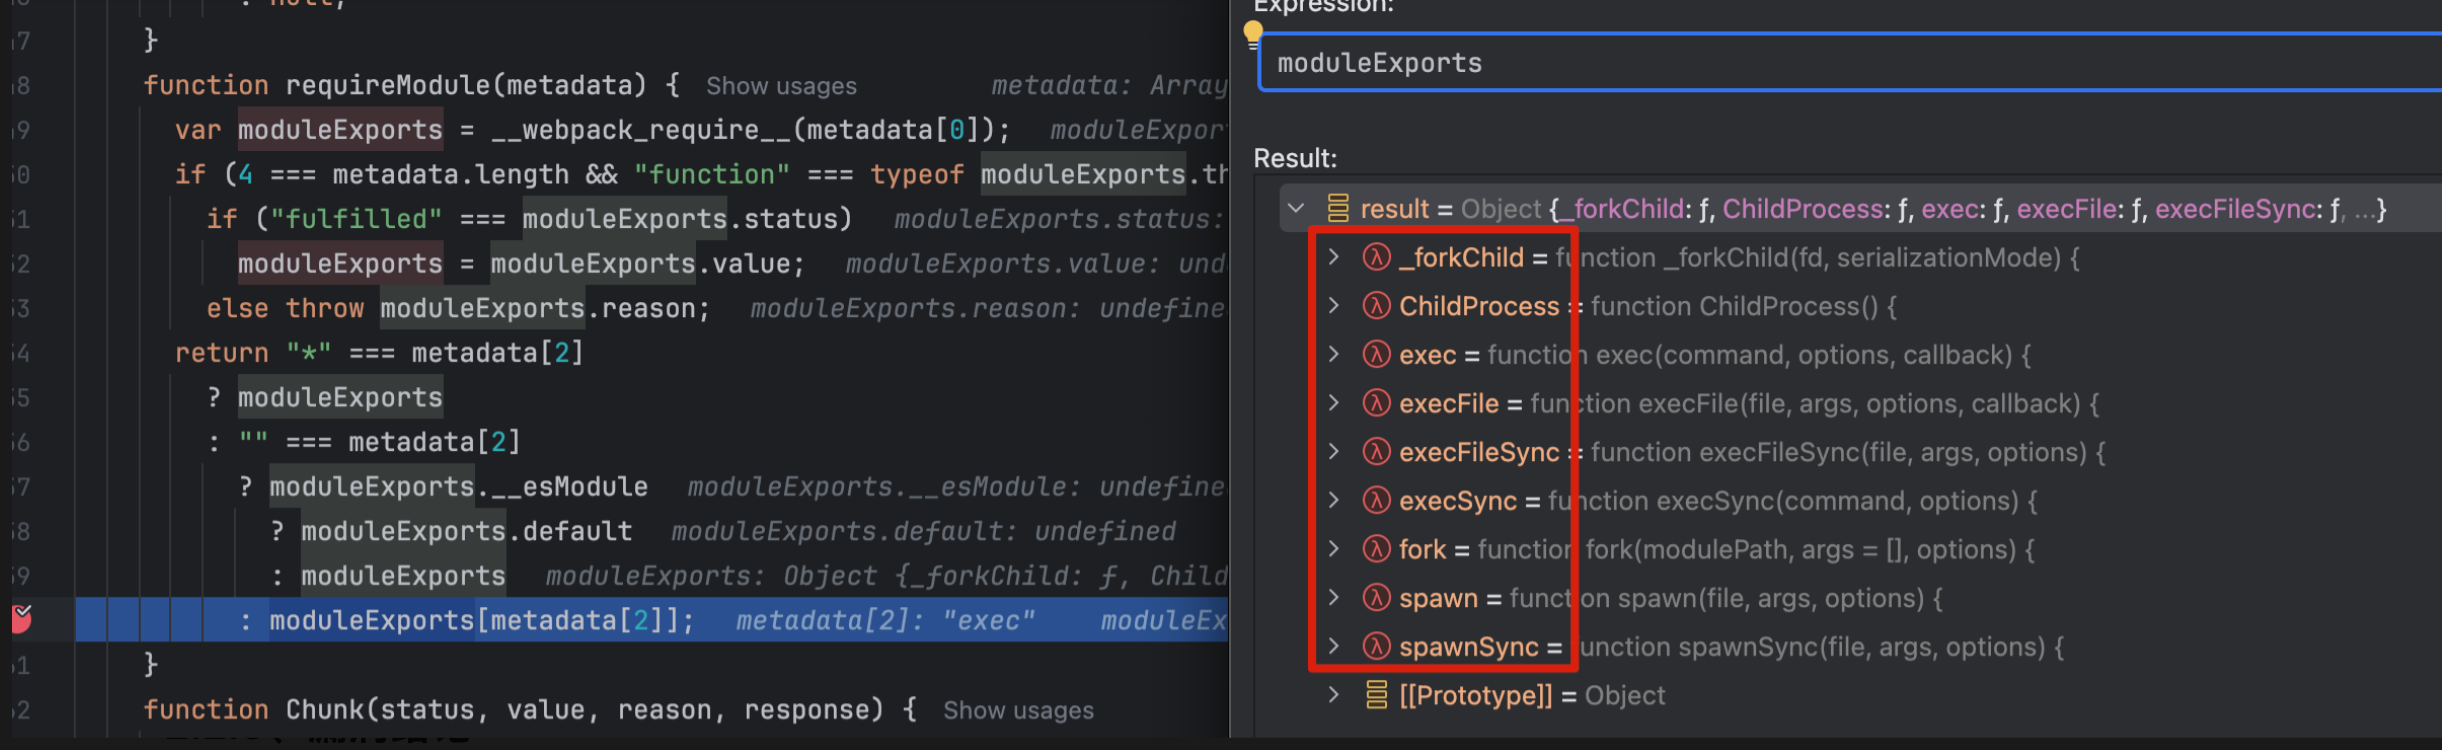2442x750 pixels.
Task: Click the breakpoint icon in gutter
Action: point(21,619)
